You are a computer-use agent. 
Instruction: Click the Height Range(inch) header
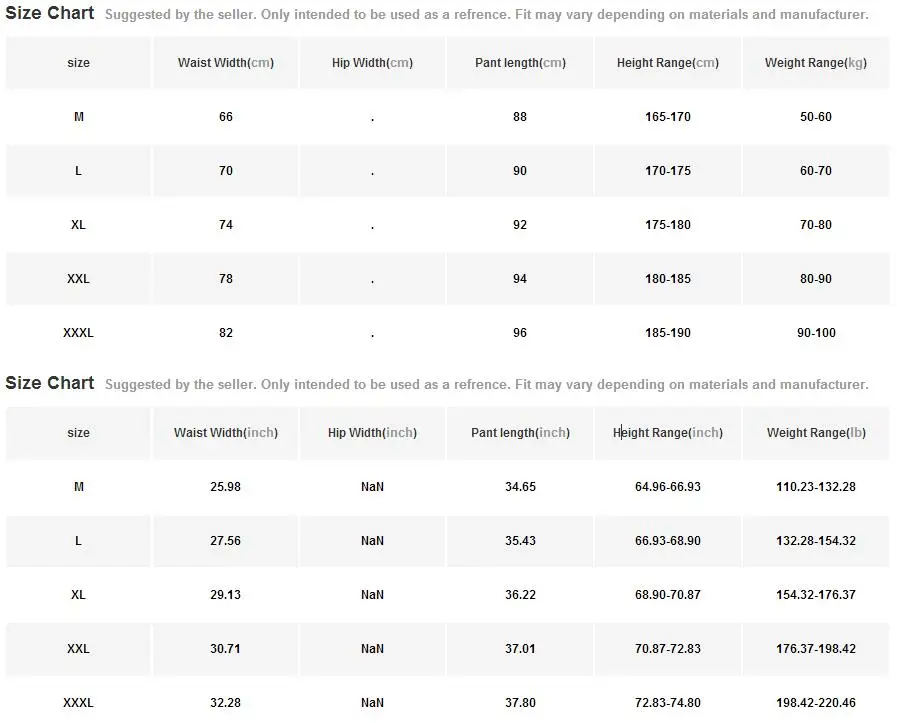(668, 433)
